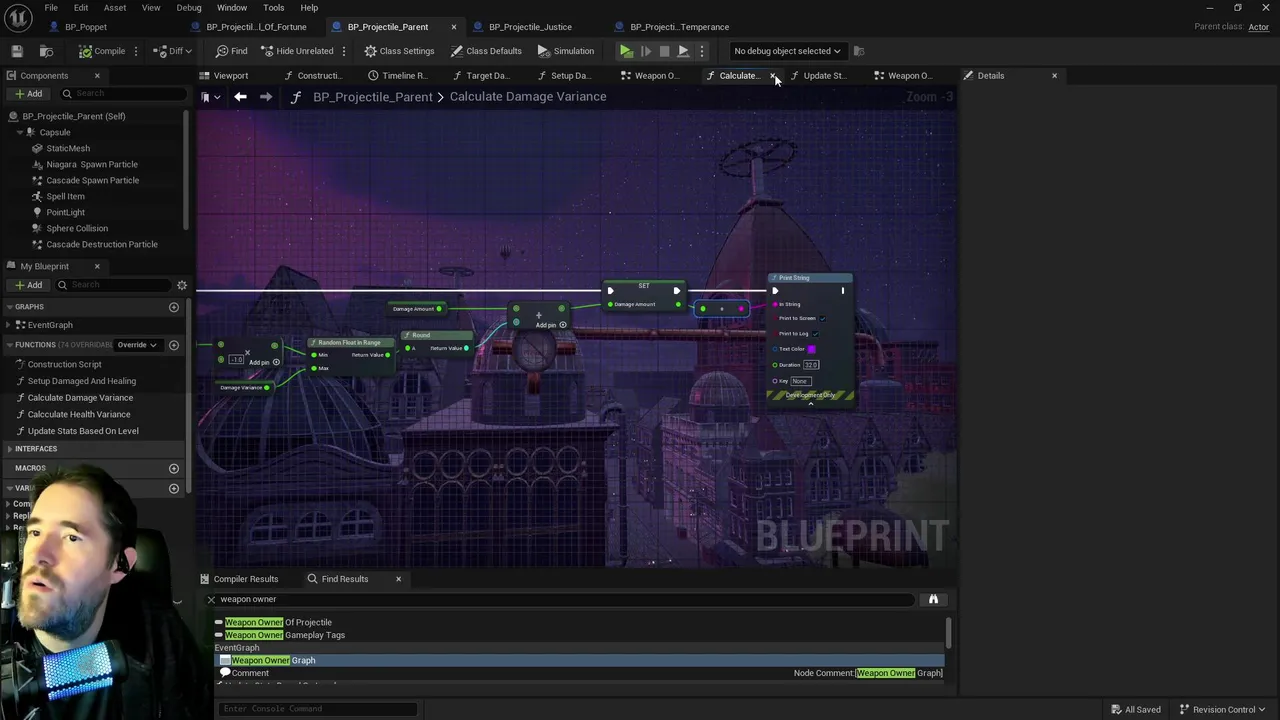Collapse the Capsule component tree
The width and height of the screenshot is (1280, 720).
tap(19, 132)
